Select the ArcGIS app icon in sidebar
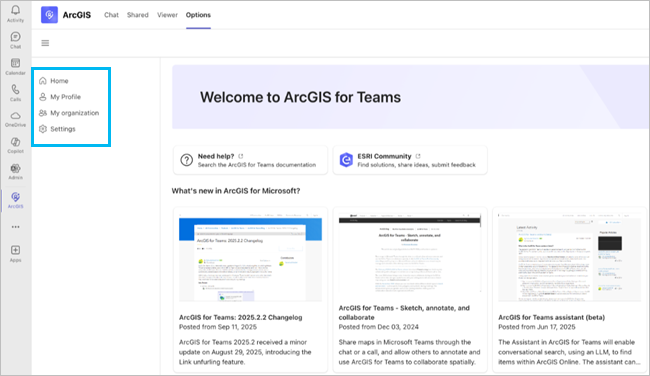Image resolution: width=650 pixels, height=376 pixels. (x=15, y=197)
